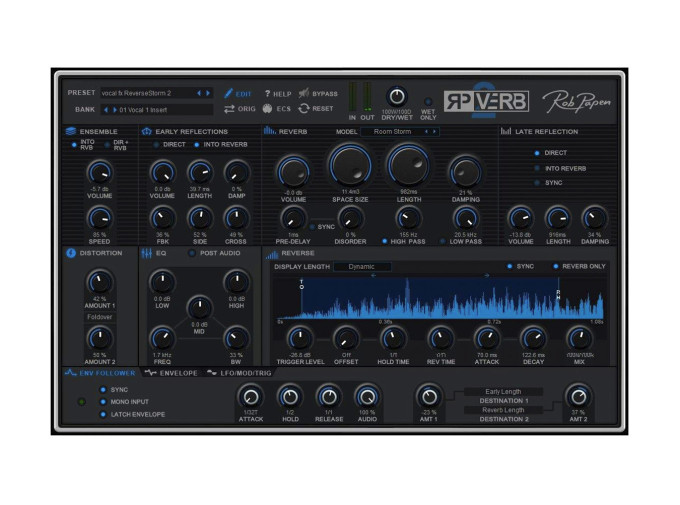Open the reverb Model dropdown showing Room Storm
The width and height of the screenshot is (680, 505).
click(x=401, y=131)
